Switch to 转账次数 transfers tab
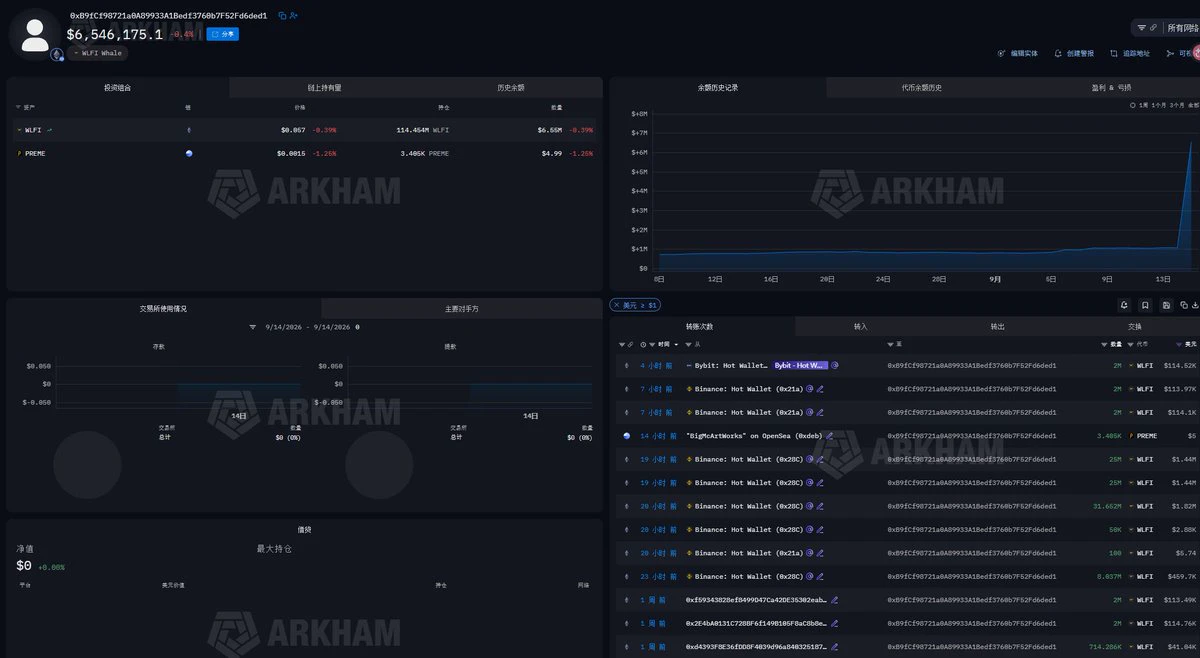 [700, 327]
